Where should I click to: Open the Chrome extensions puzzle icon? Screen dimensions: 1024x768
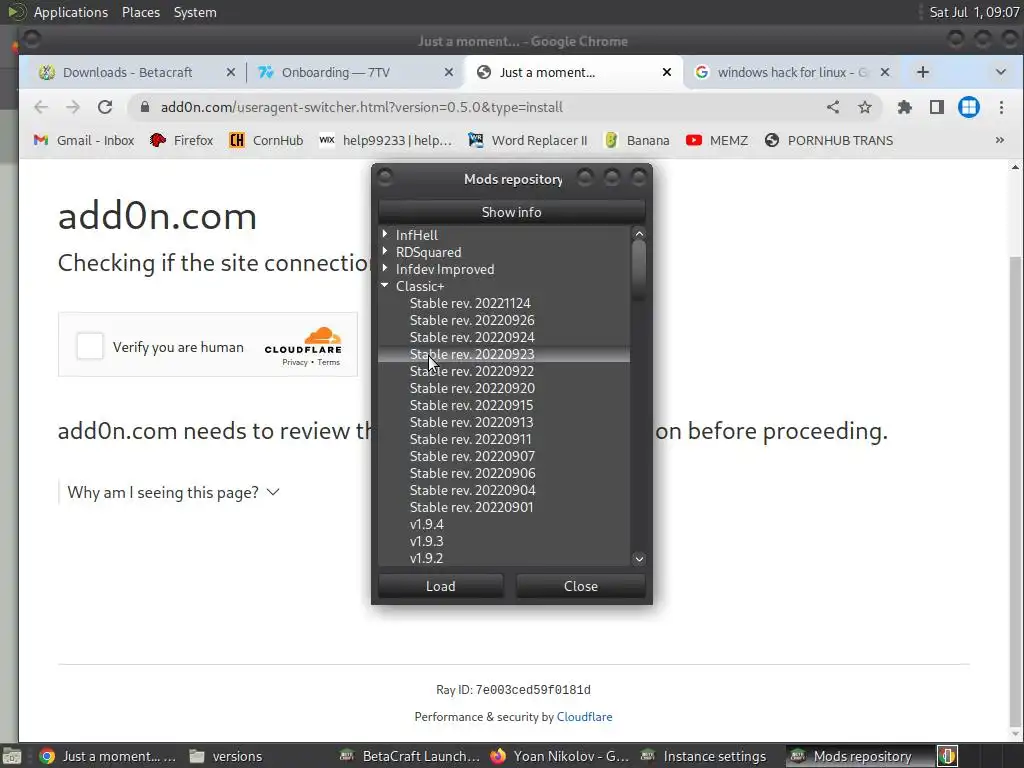click(x=904, y=107)
